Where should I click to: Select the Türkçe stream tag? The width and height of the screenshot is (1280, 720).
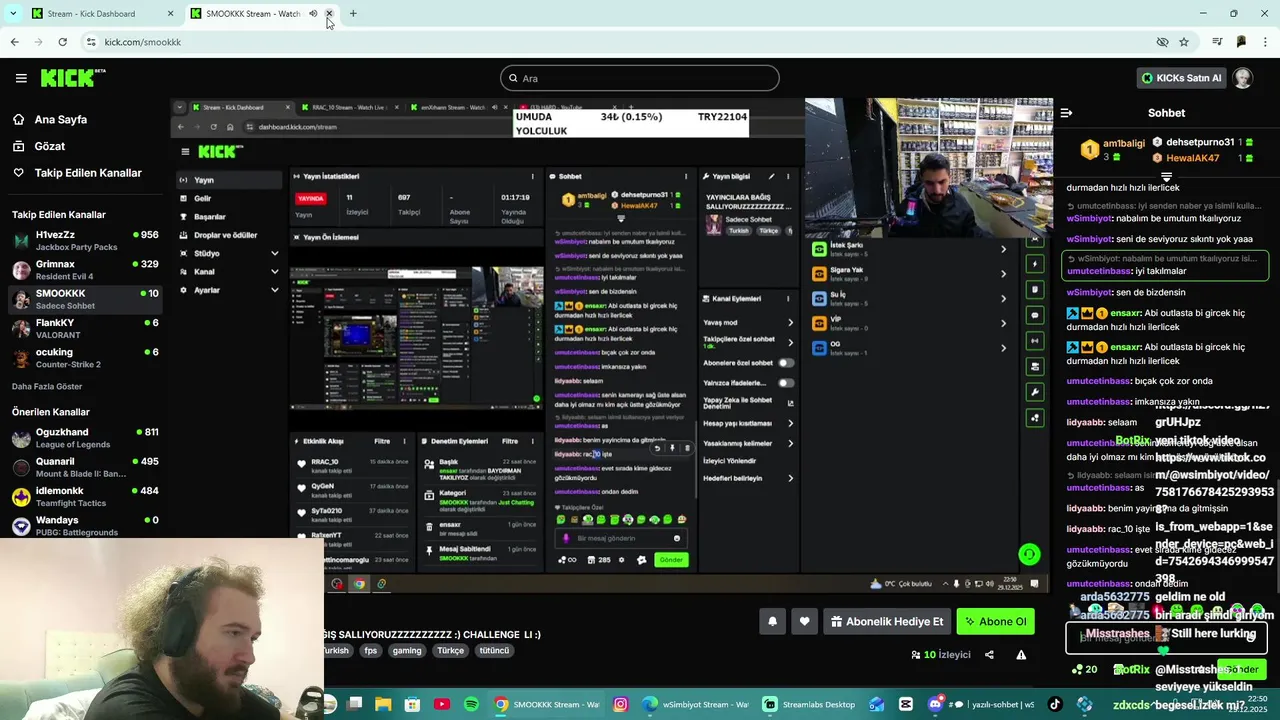point(450,650)
